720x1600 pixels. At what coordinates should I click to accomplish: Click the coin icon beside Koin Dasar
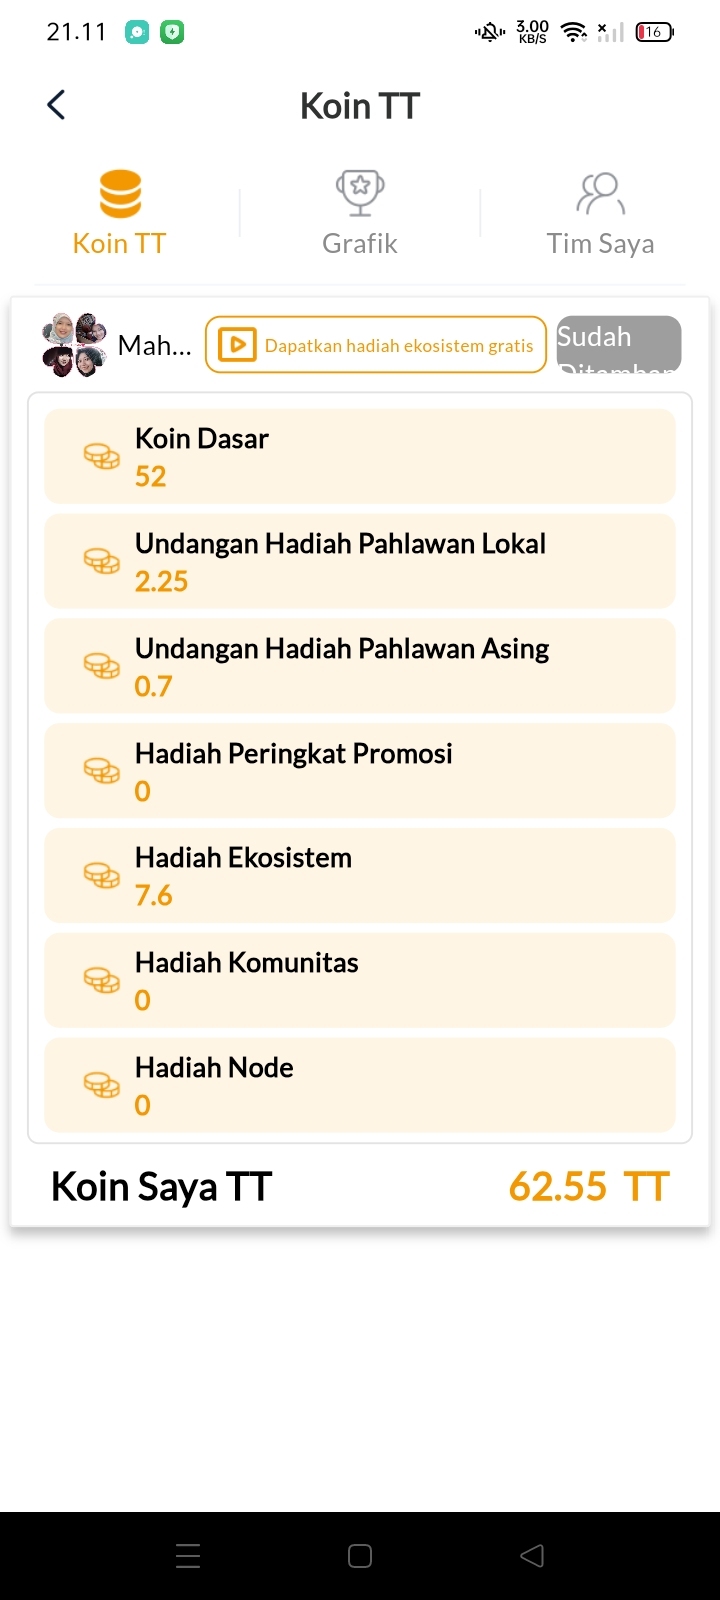pos(101,456)
